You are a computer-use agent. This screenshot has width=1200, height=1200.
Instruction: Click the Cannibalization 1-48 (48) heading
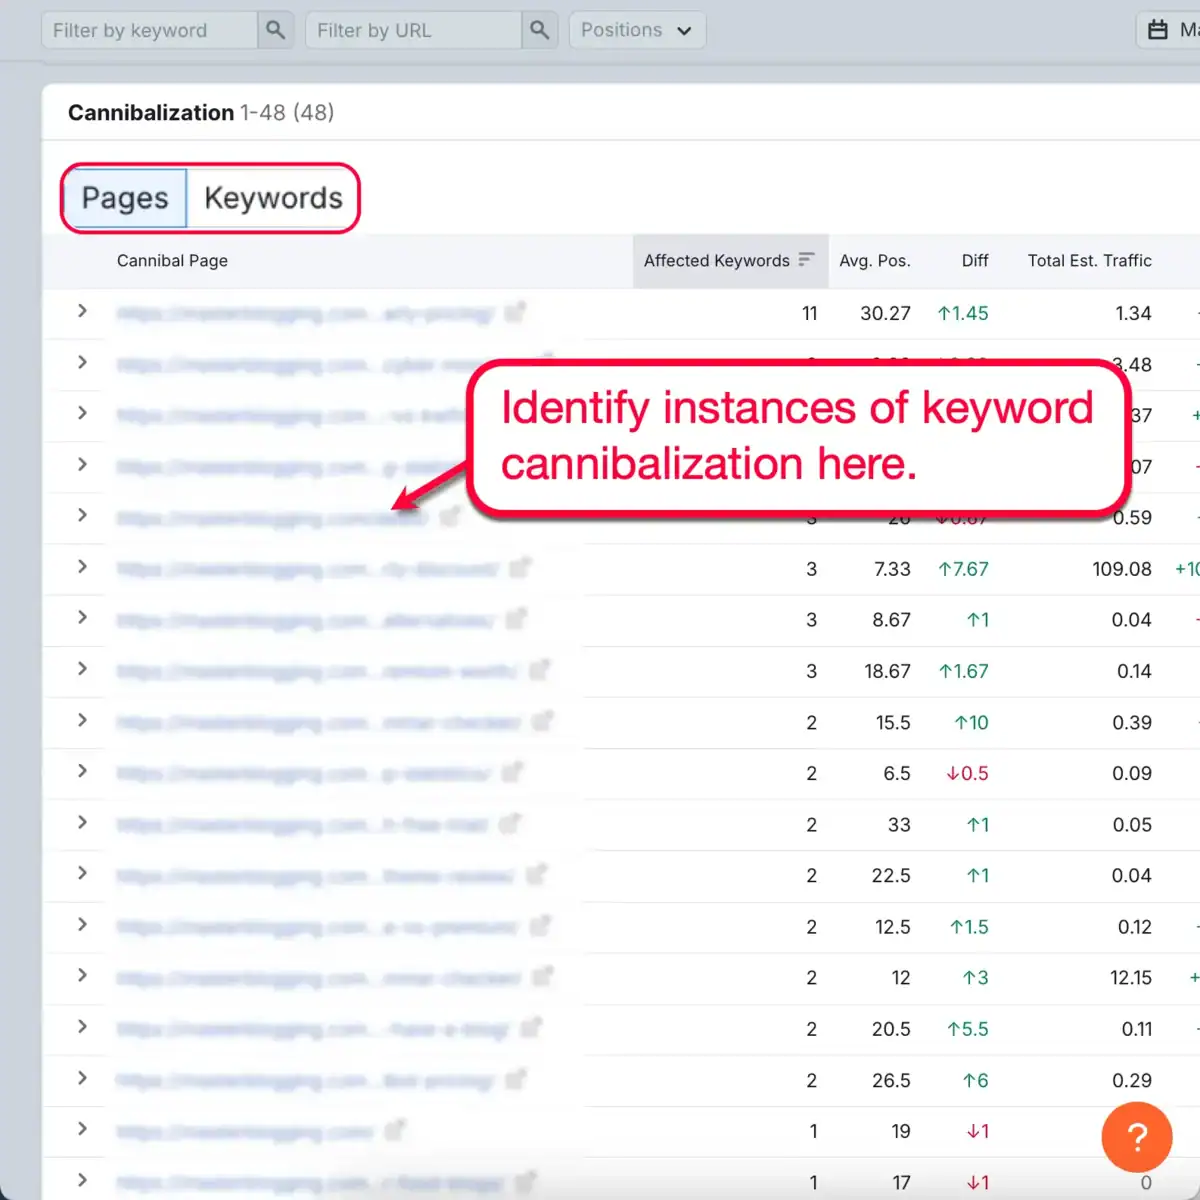201,112
